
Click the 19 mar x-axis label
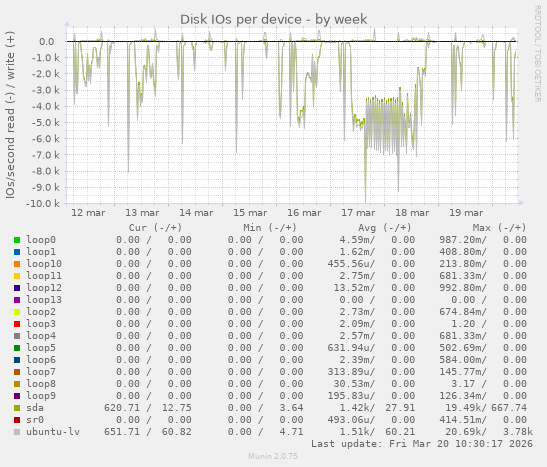(466, 213)
